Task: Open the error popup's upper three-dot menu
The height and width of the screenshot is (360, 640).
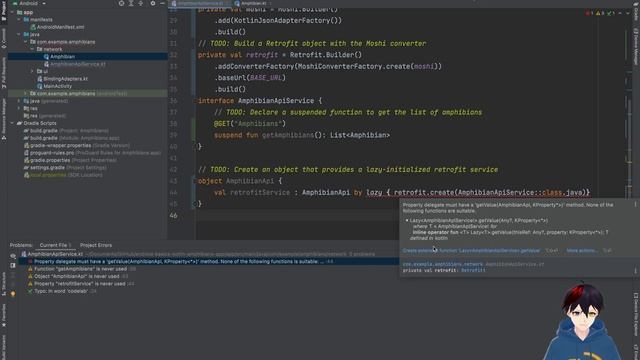Action: coord(635,204)
